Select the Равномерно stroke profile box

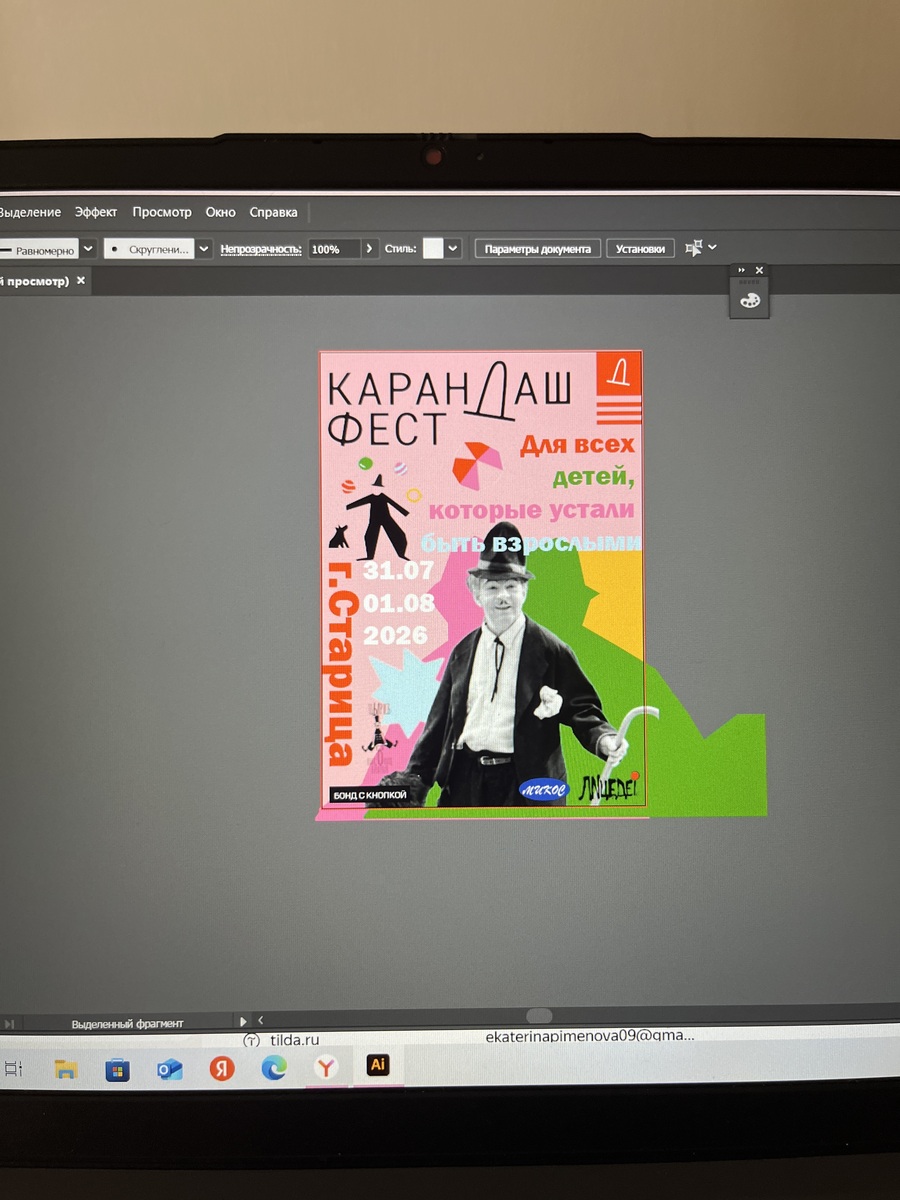[38, 250]
